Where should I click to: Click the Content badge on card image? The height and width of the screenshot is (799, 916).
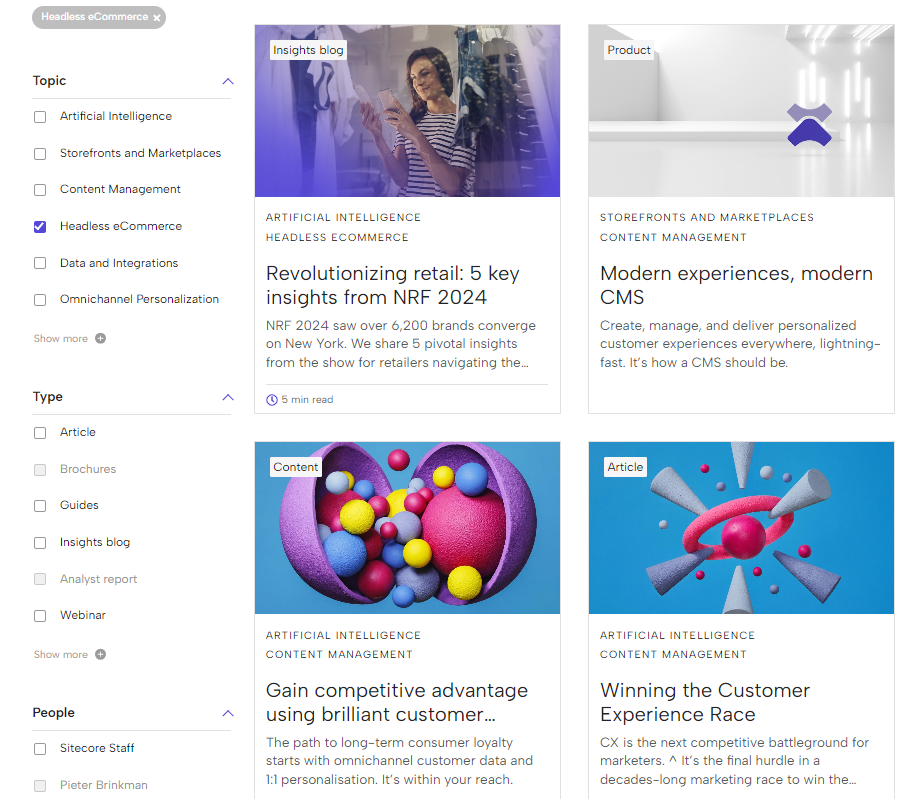coord(296,467)
